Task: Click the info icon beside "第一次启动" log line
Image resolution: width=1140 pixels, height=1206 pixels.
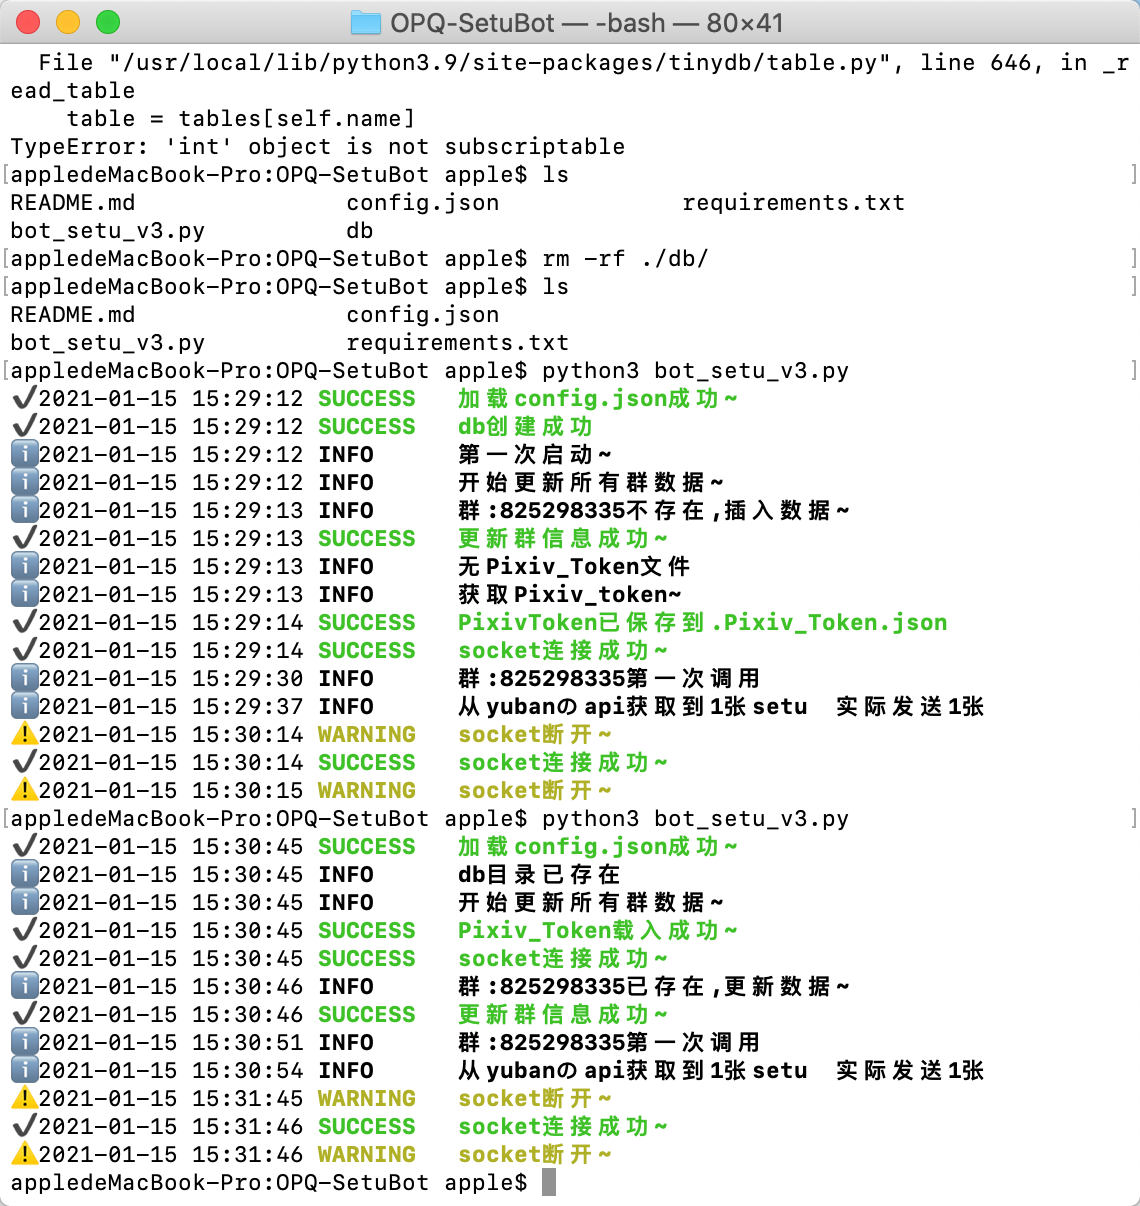Action: pyautogui.click(x=22, y=454)
